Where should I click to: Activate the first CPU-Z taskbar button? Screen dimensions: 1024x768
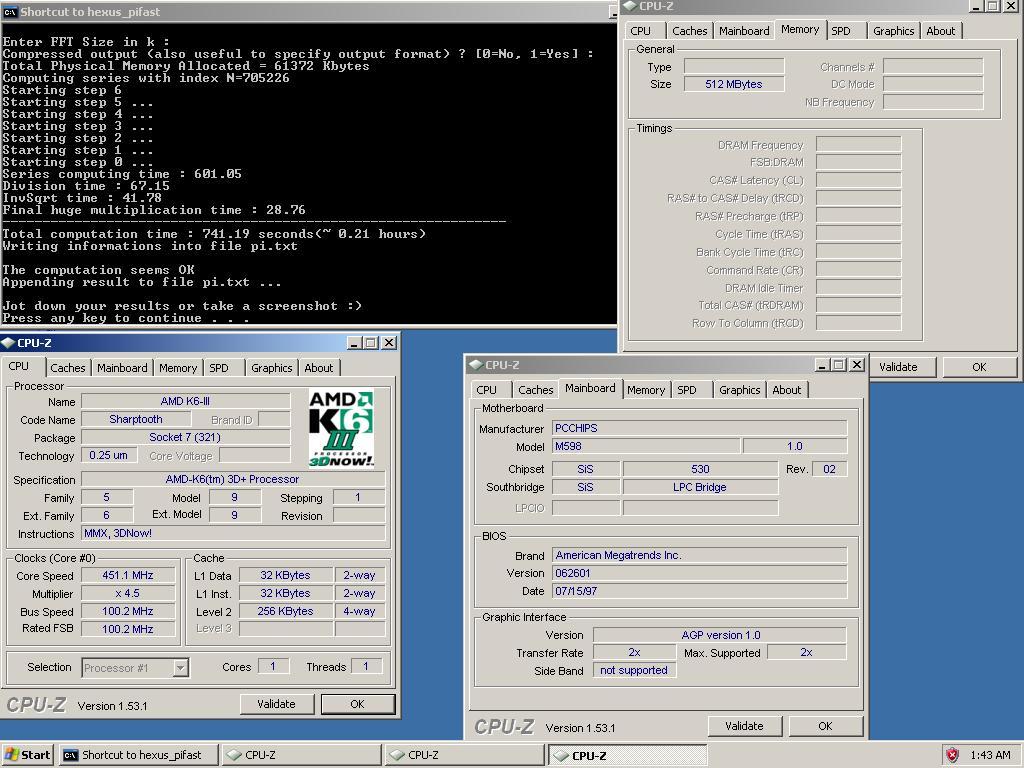pyautogui.click(x=301, y=755)
